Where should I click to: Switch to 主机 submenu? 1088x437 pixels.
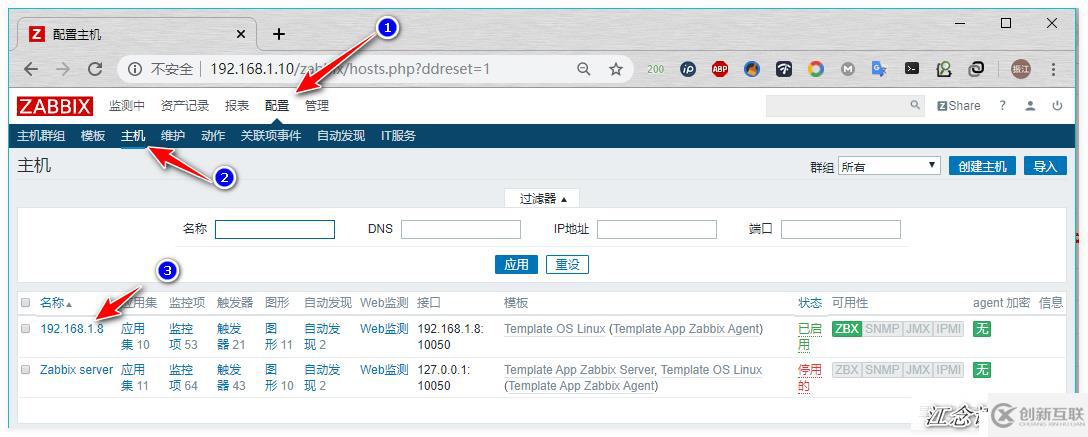click(x=133, y=136)
